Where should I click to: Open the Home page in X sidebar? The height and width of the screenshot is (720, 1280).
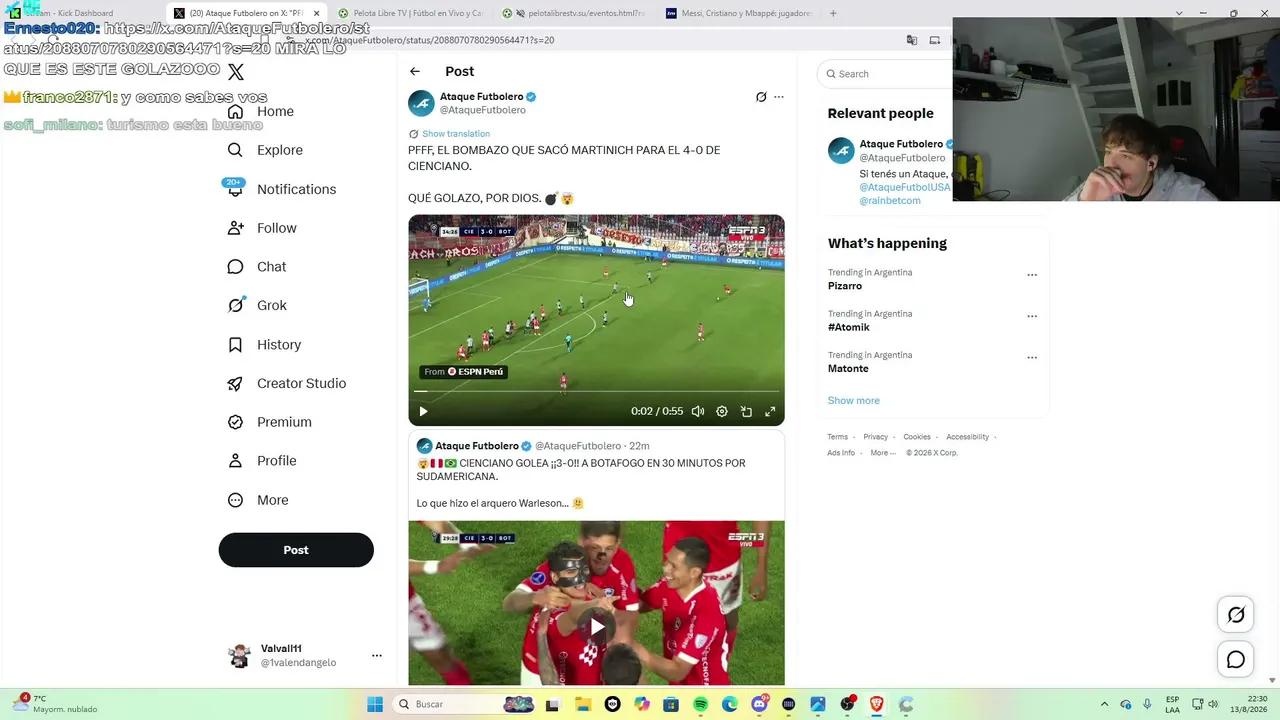click(261, 111)
